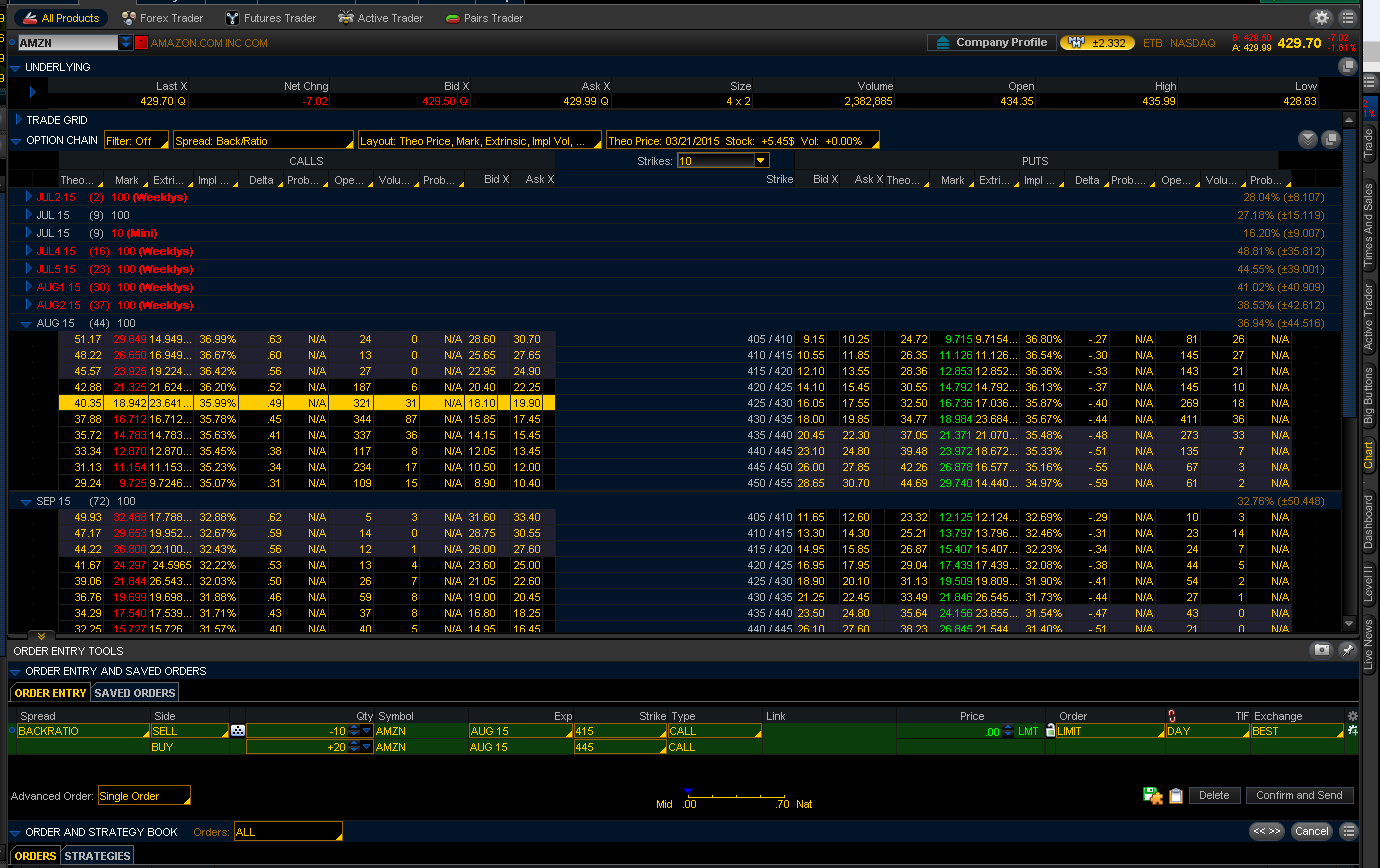Click the red numbered link icon beside AMZN
The height and width of the screenshot is (868, 1380).
tap(141, 43)
